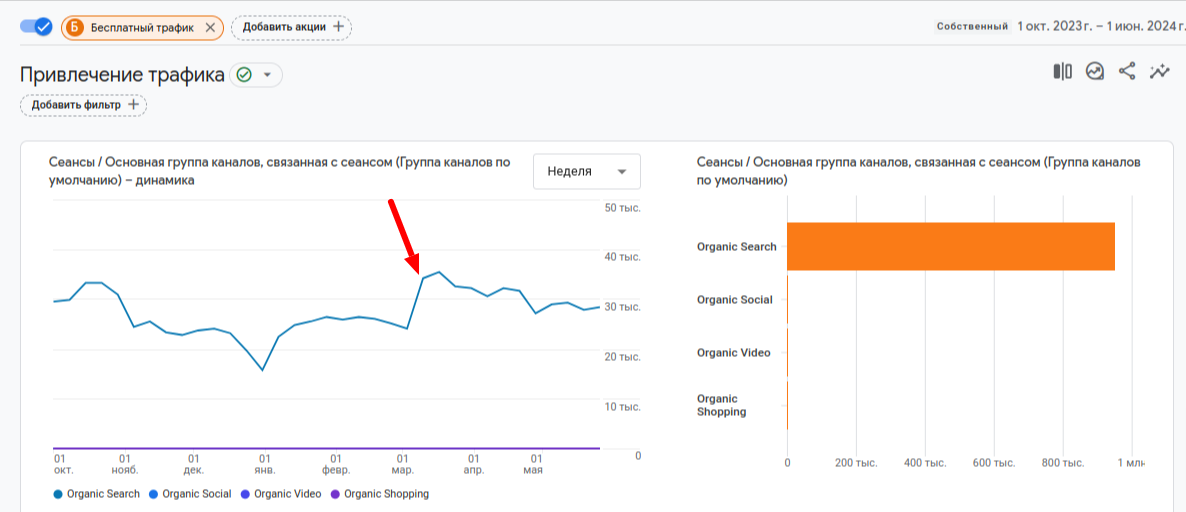
Task: Click the orange Б segment badge
Action: (x=76, y=28)
